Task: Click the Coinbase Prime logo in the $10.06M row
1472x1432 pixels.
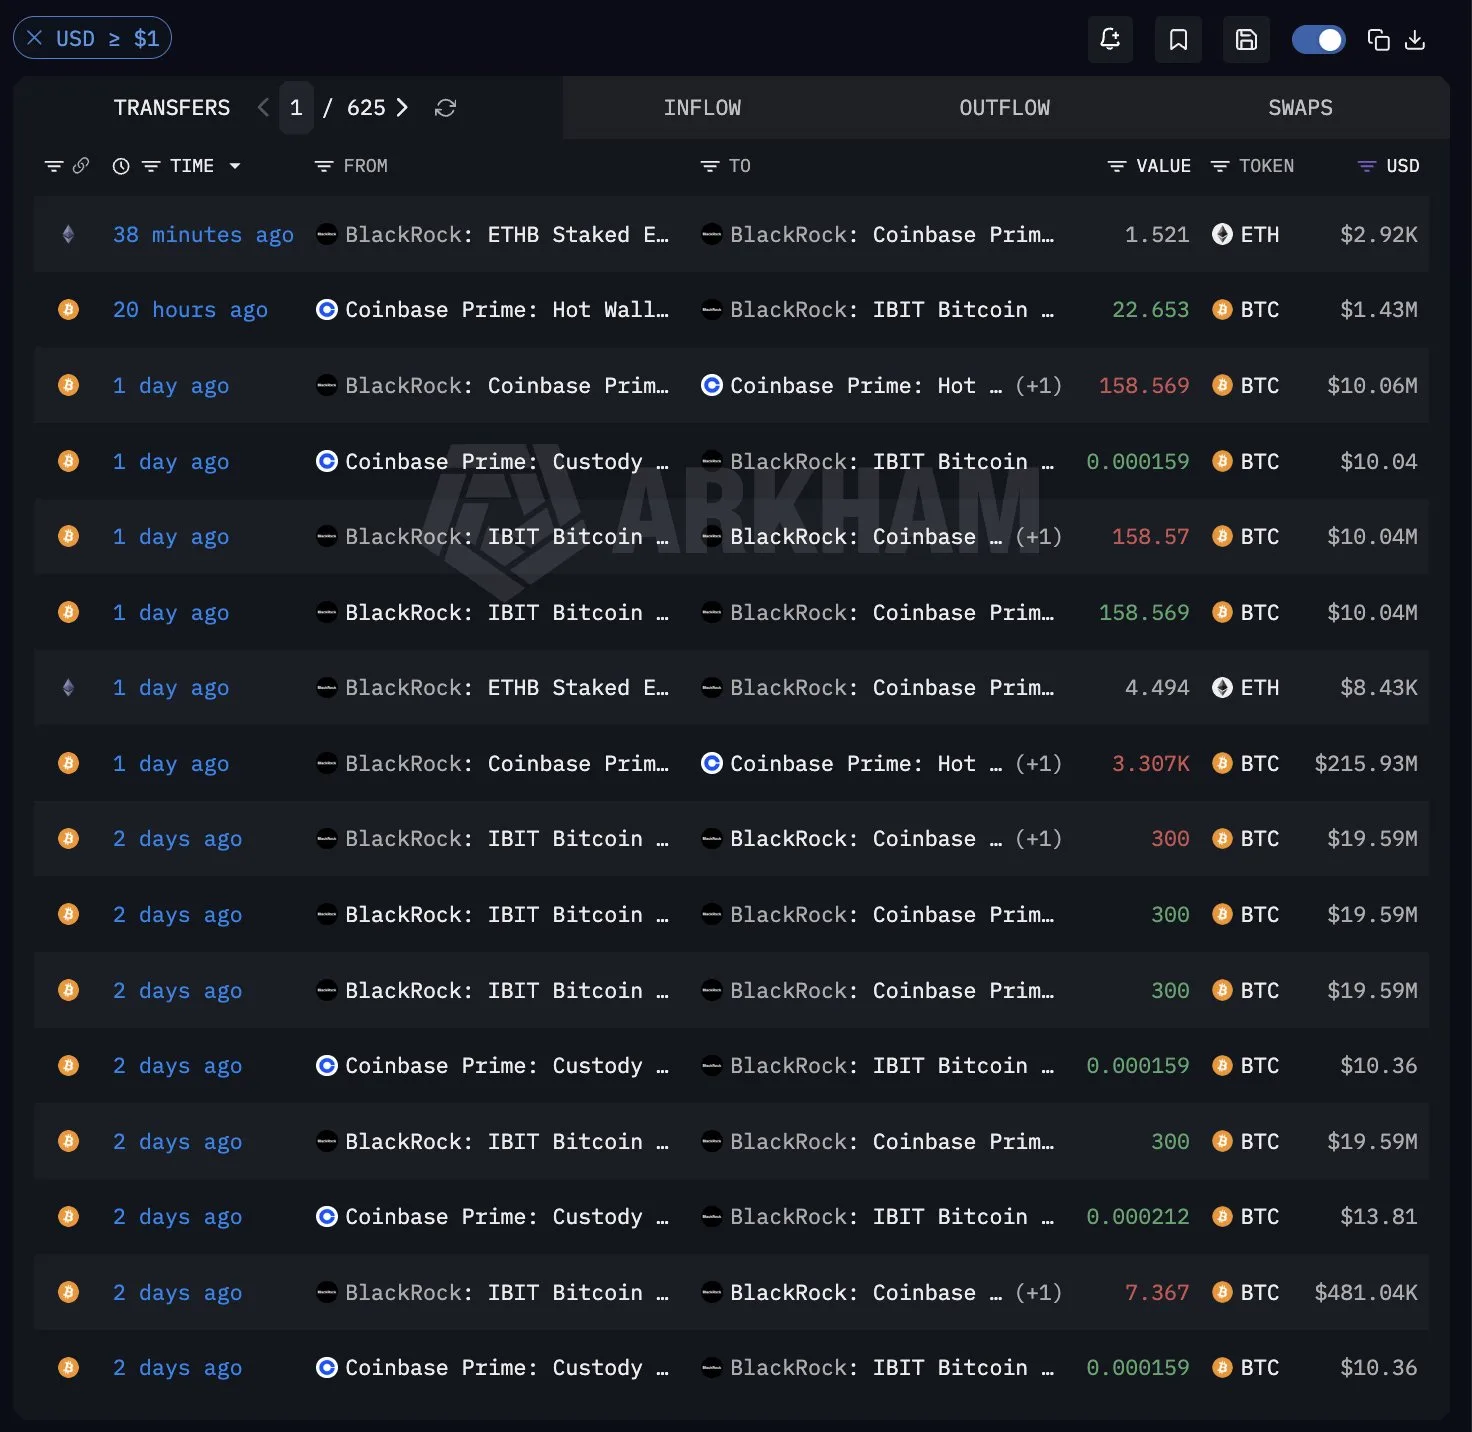Action: (711, 386)
